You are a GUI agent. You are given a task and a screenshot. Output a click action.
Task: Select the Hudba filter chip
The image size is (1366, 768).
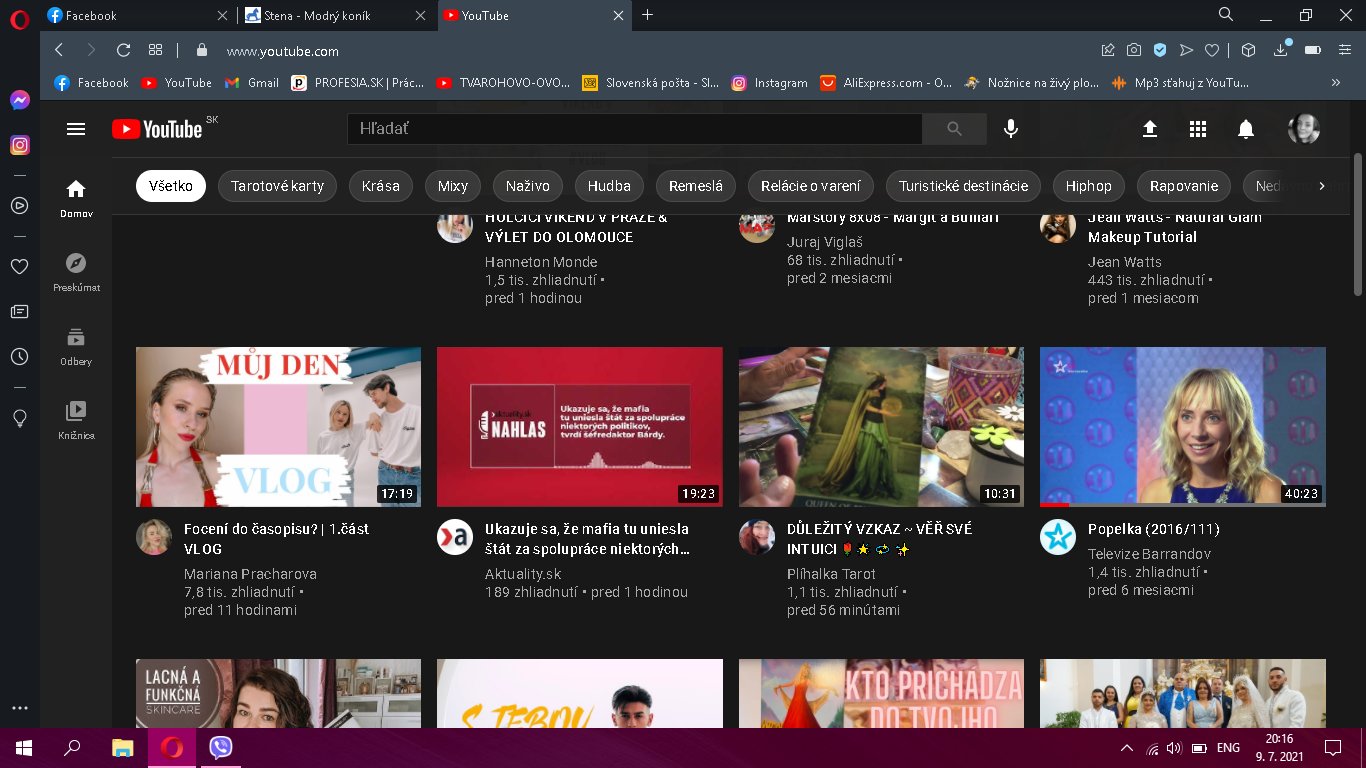(x=609, y=186)
